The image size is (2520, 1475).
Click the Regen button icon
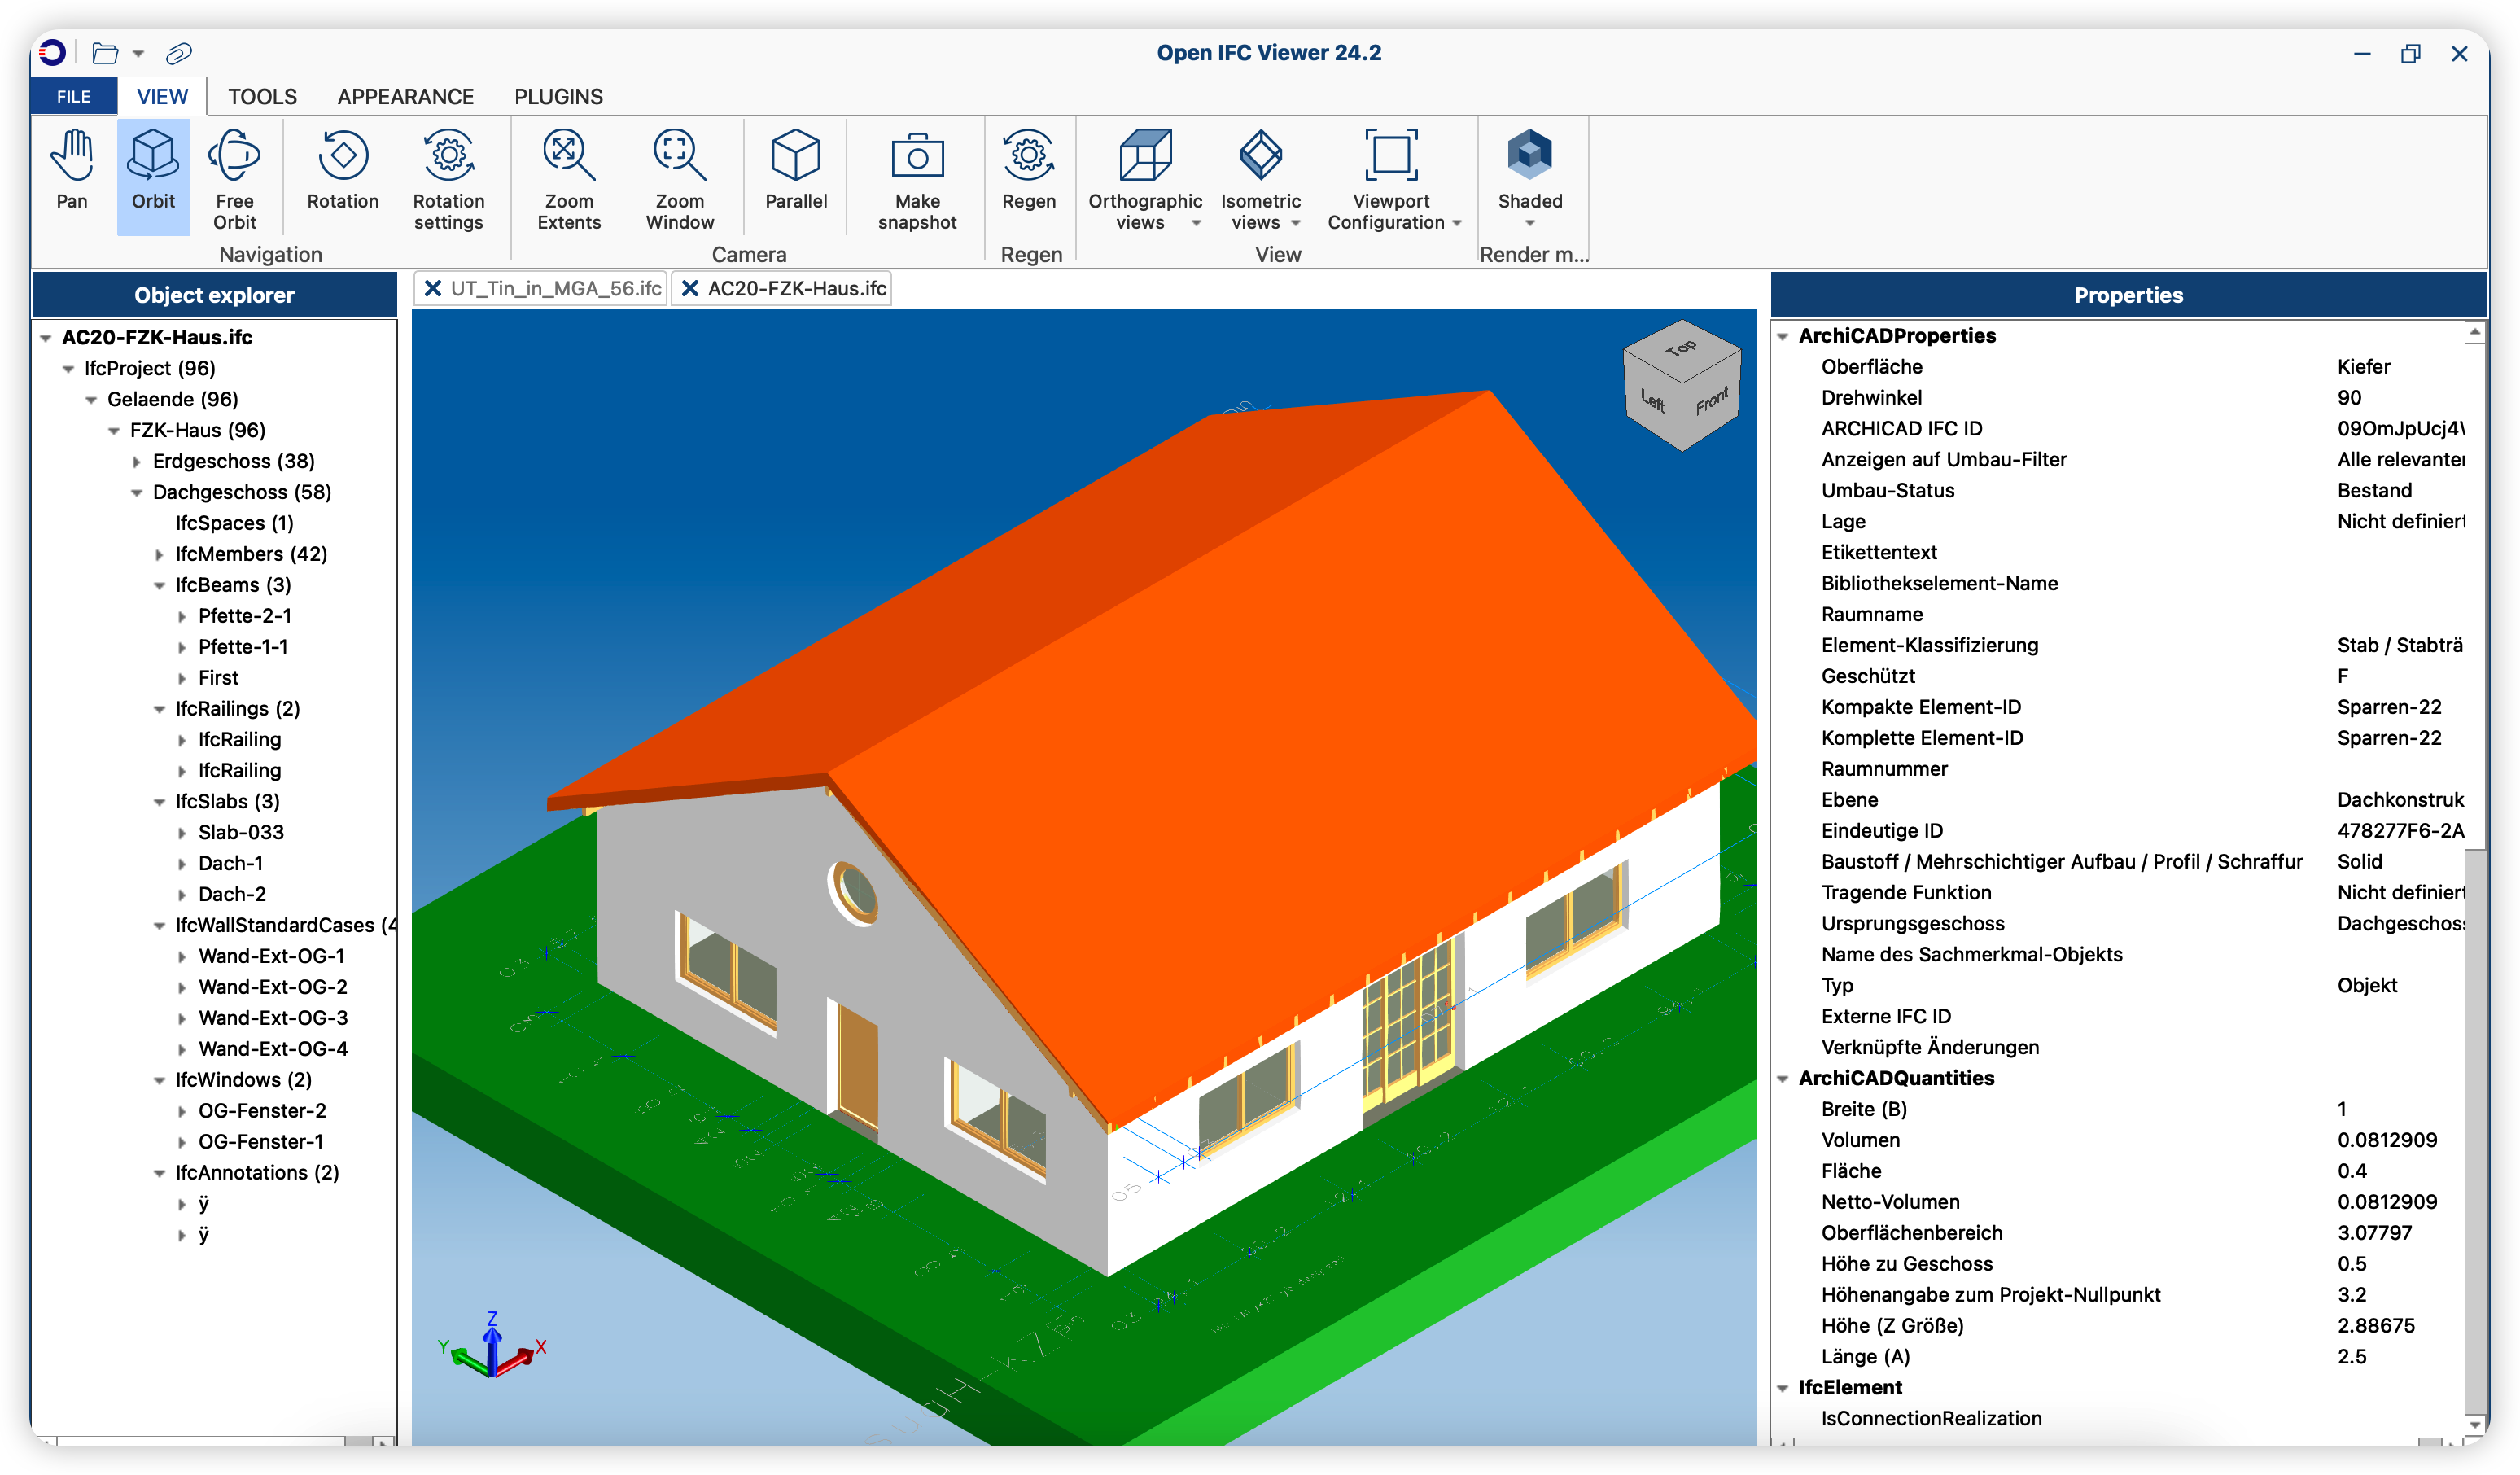tap(1028, 156)
